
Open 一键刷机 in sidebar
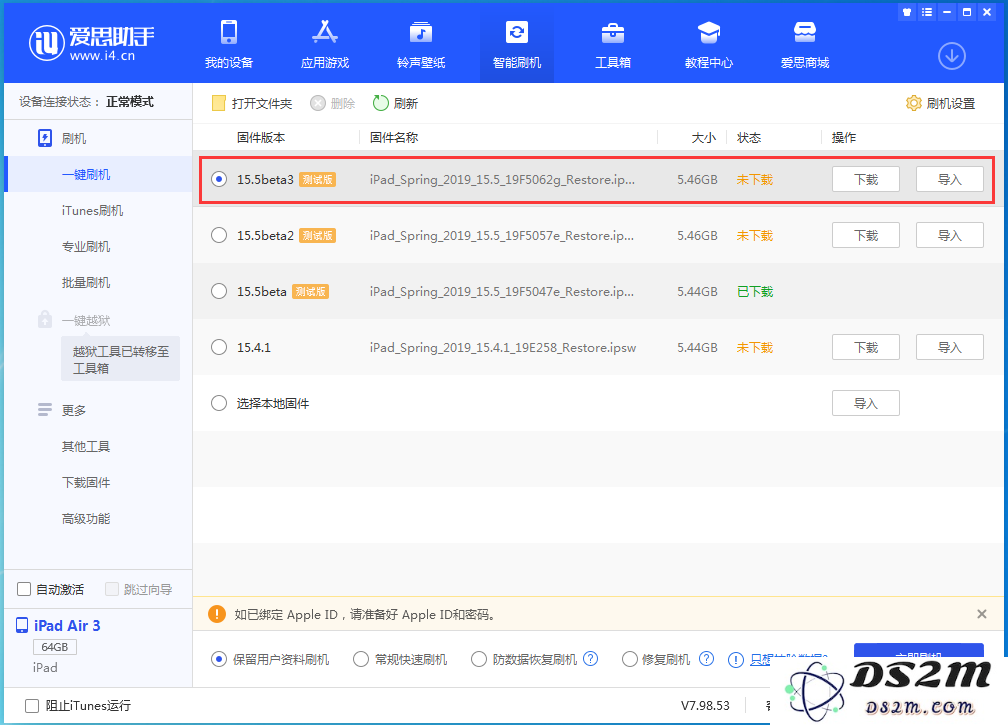86,174
